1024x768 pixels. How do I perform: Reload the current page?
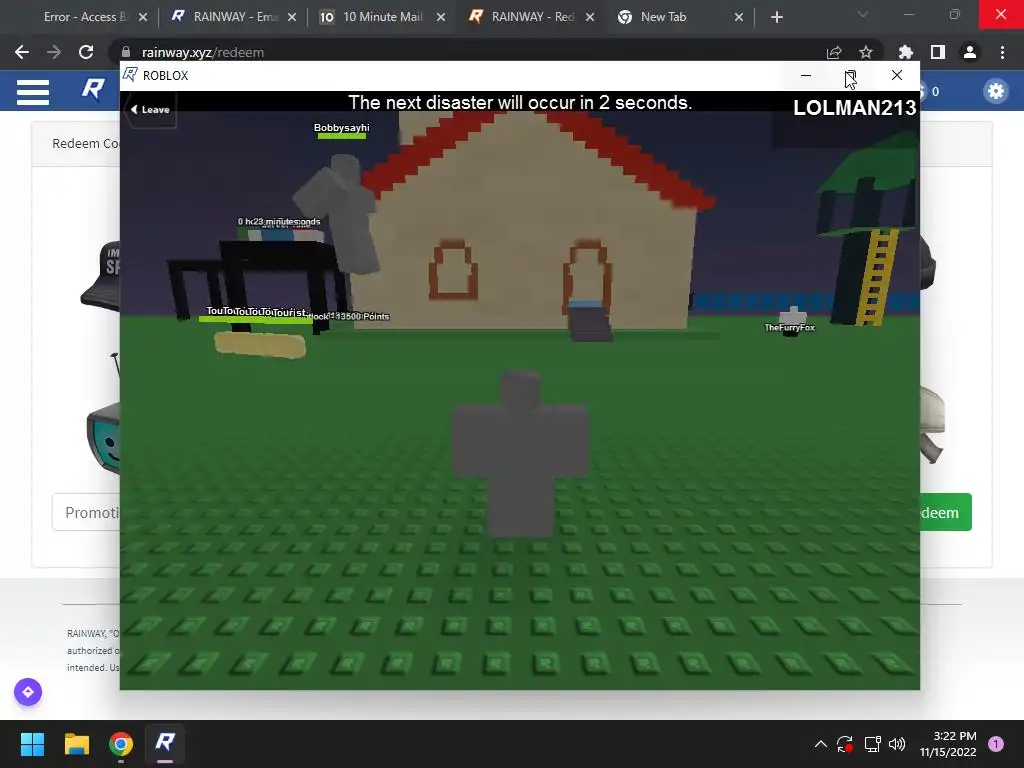(x=86, y=52)
